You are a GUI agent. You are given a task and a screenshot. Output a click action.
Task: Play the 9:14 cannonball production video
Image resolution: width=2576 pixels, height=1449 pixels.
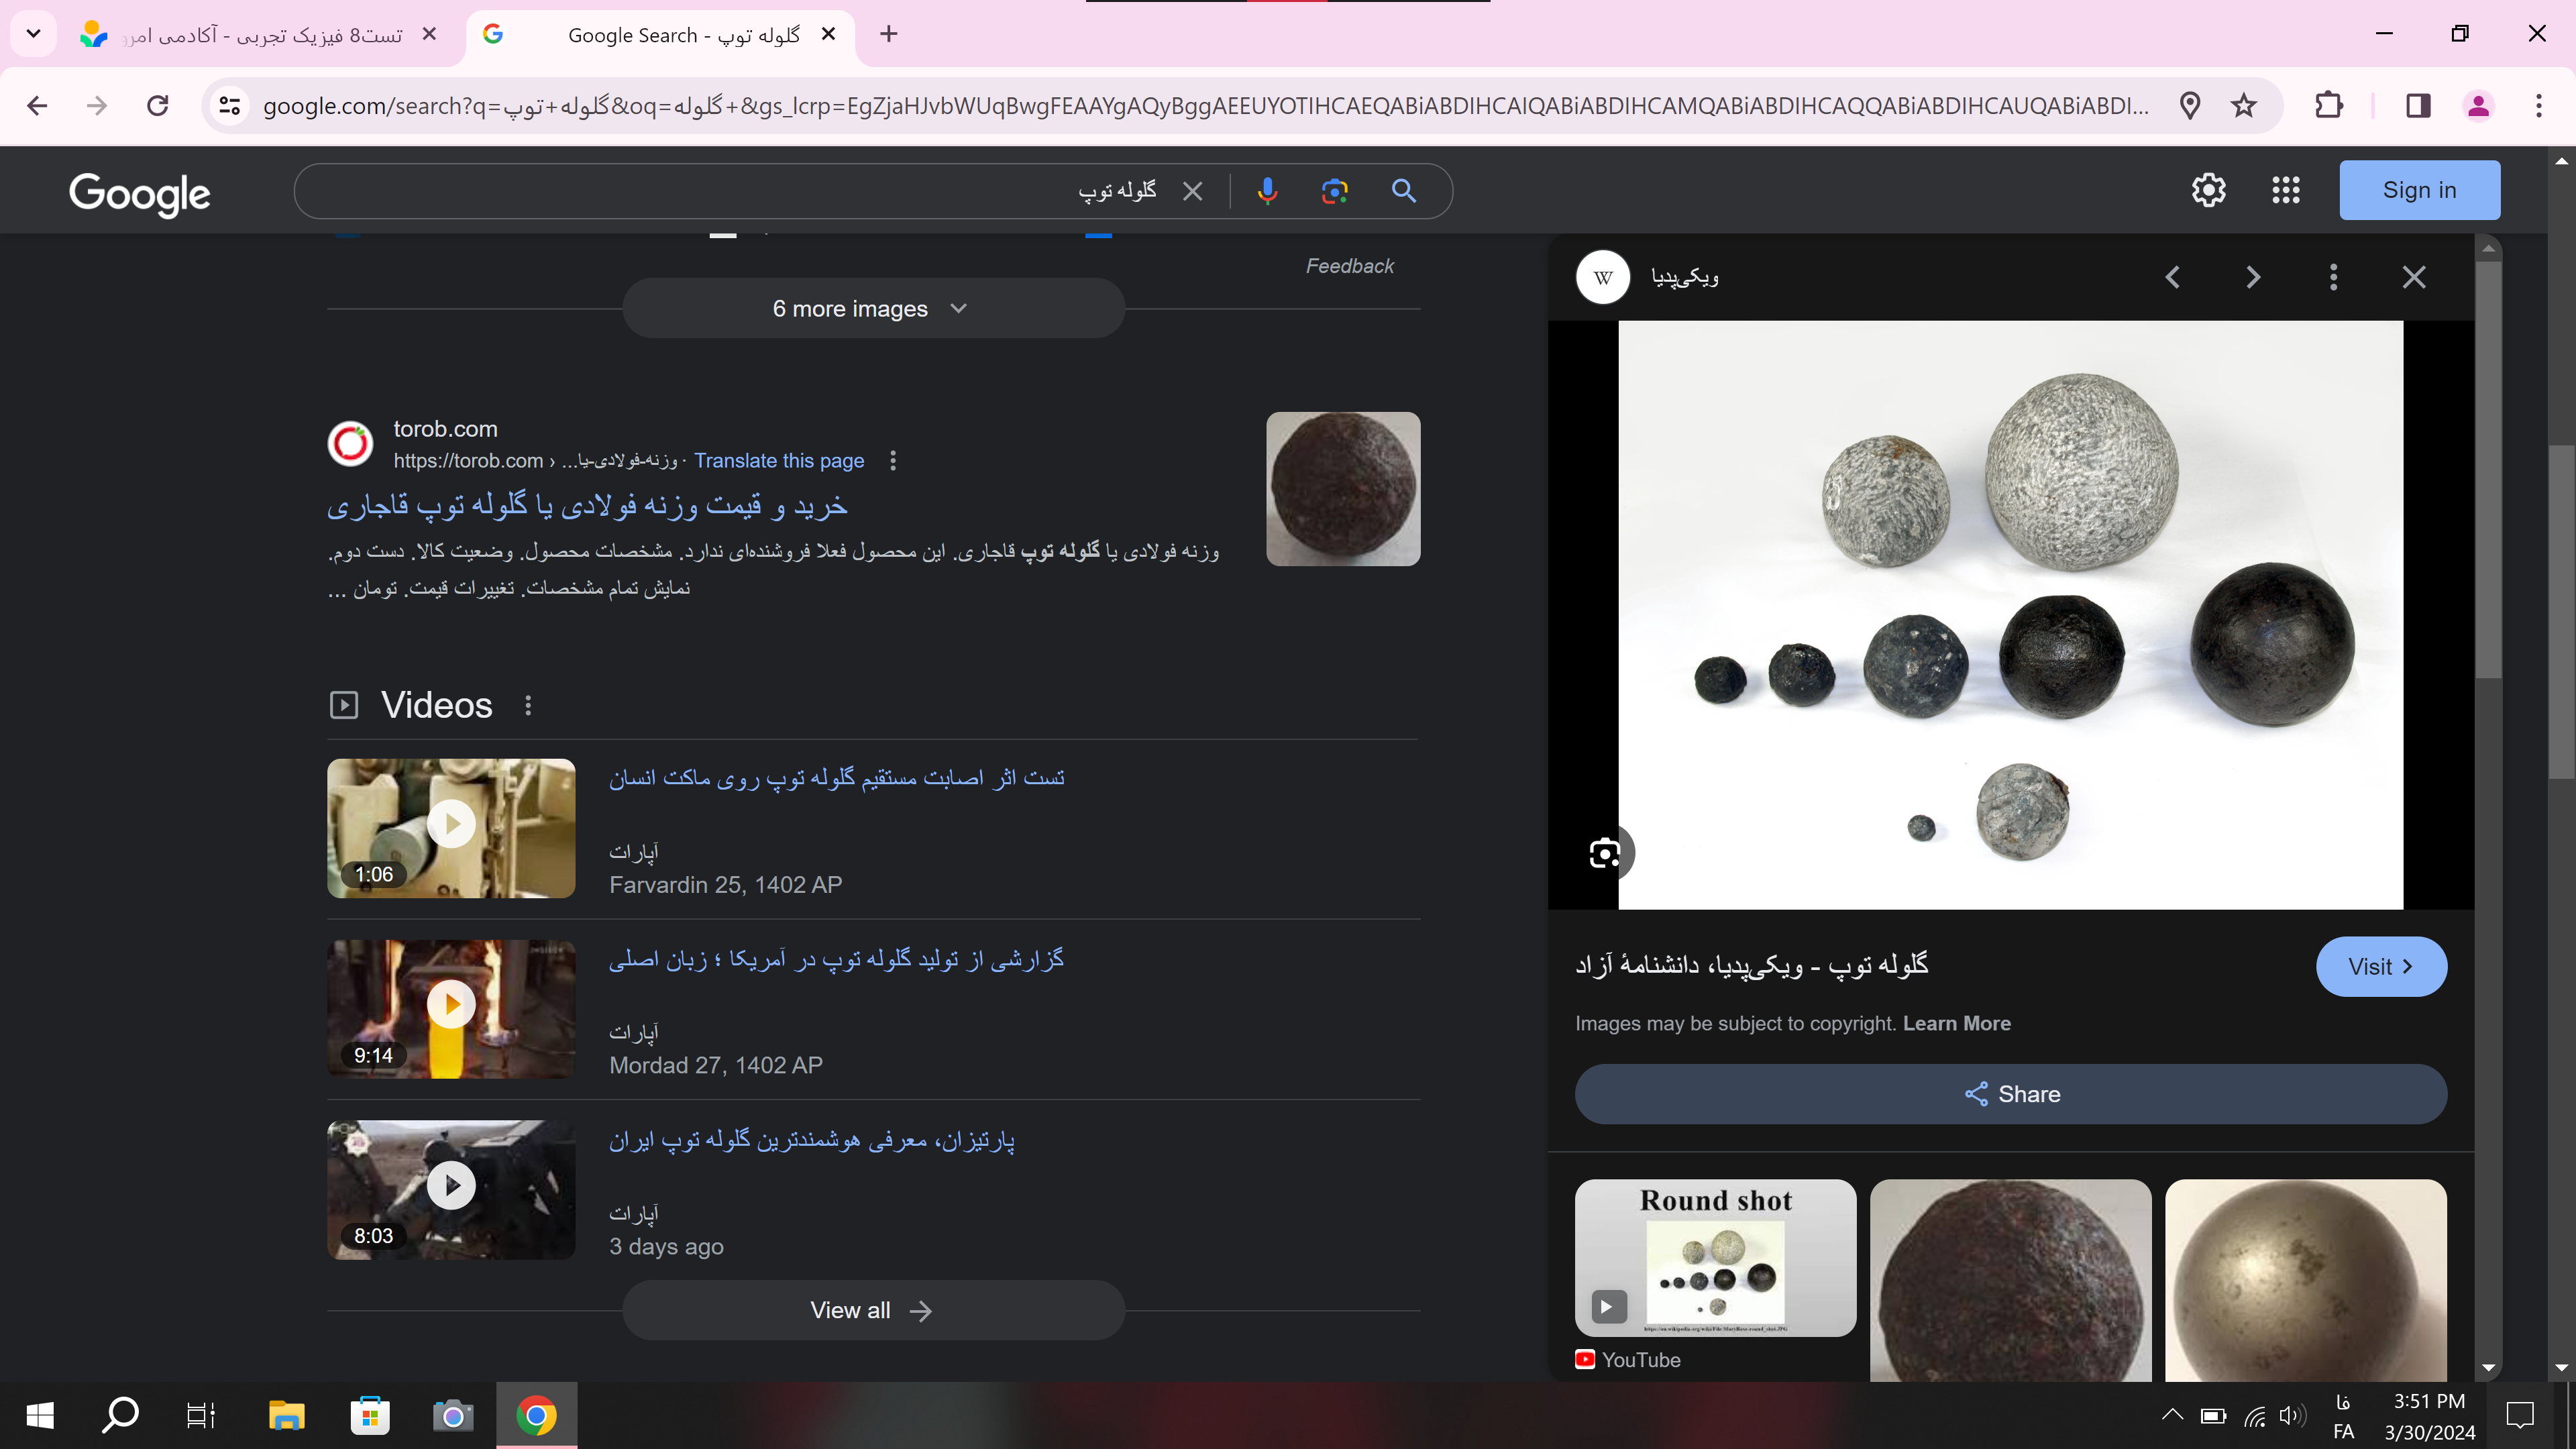[451, 1004]
